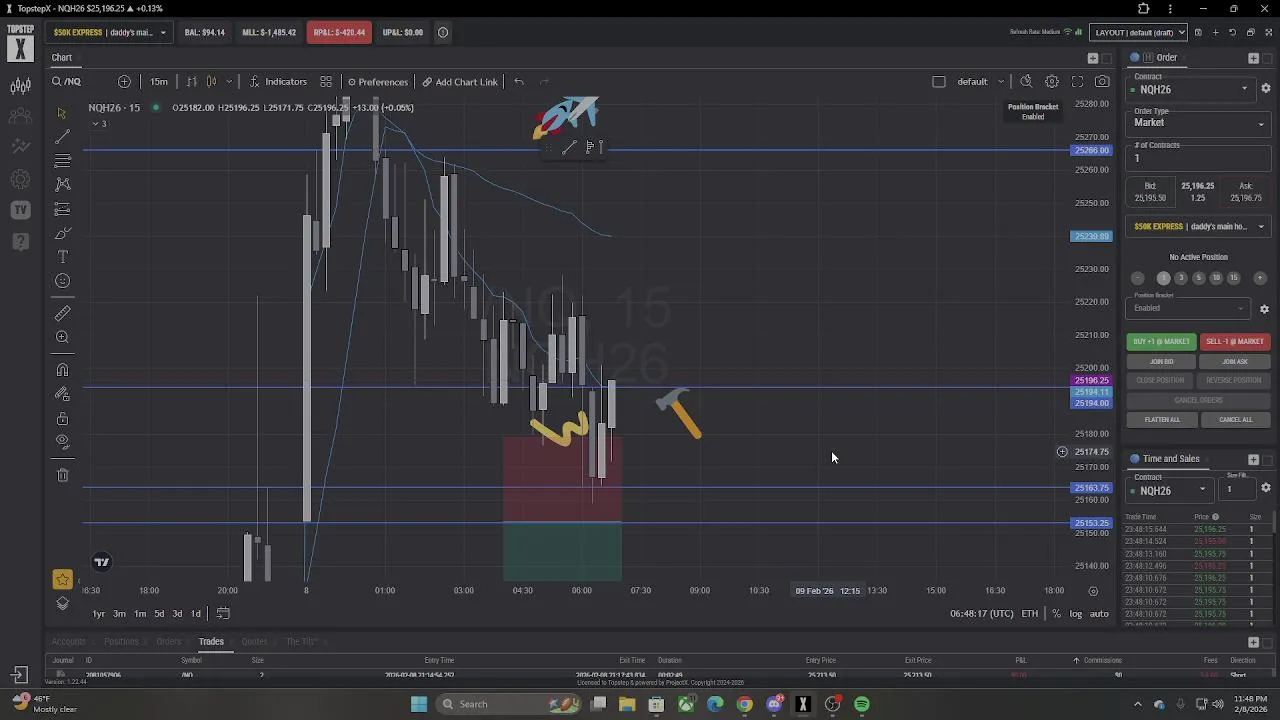Open the TV sidebar icon

20,210
